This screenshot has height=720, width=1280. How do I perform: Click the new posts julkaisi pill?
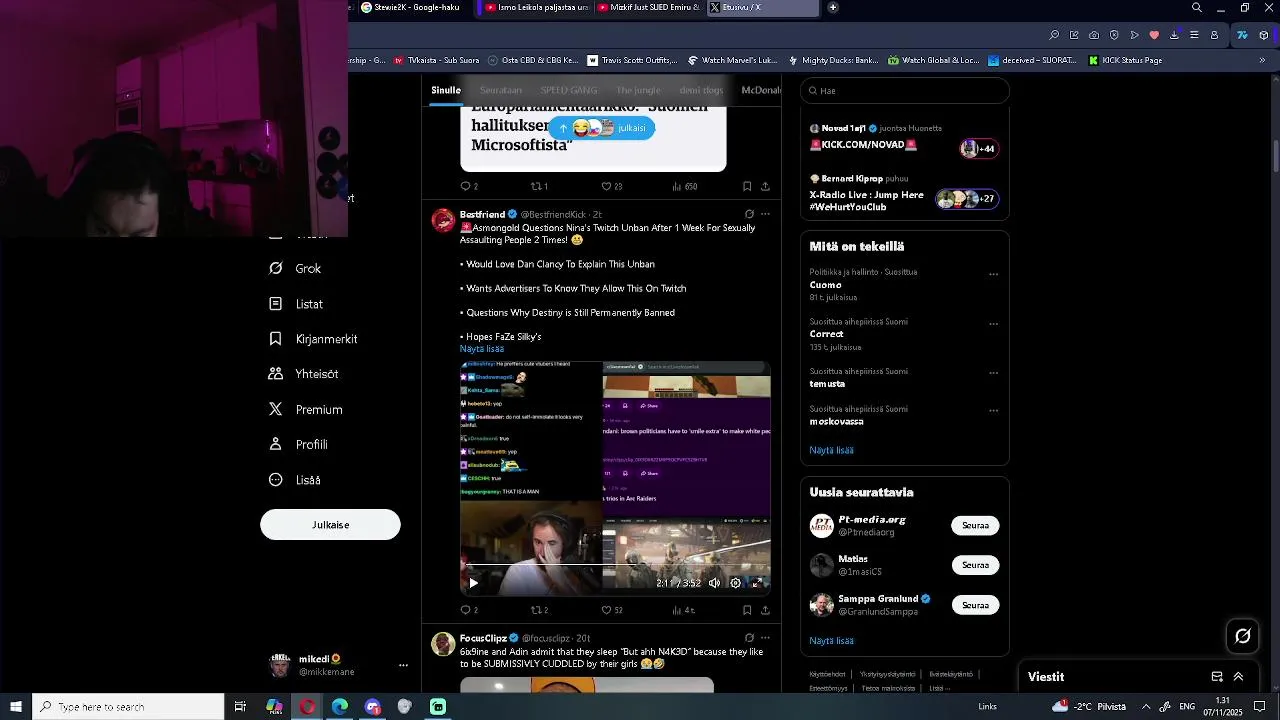[x=601, y=128]
